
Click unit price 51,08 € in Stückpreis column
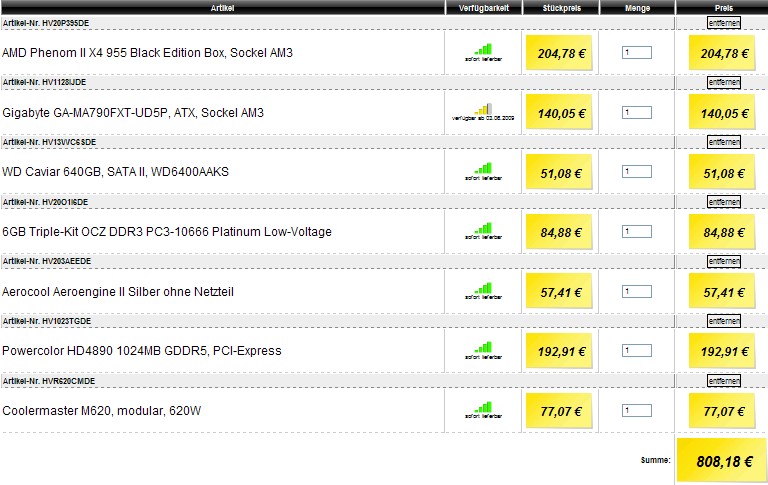[x=559, y=172]
